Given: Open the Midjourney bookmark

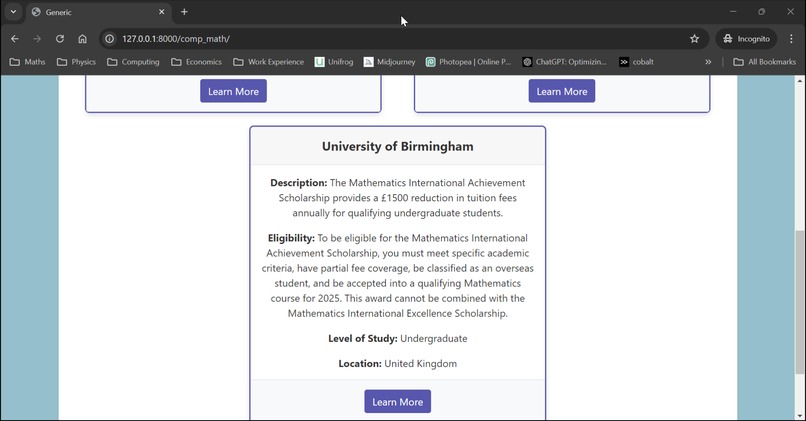Looking at the screenshot, I should 390,62.
